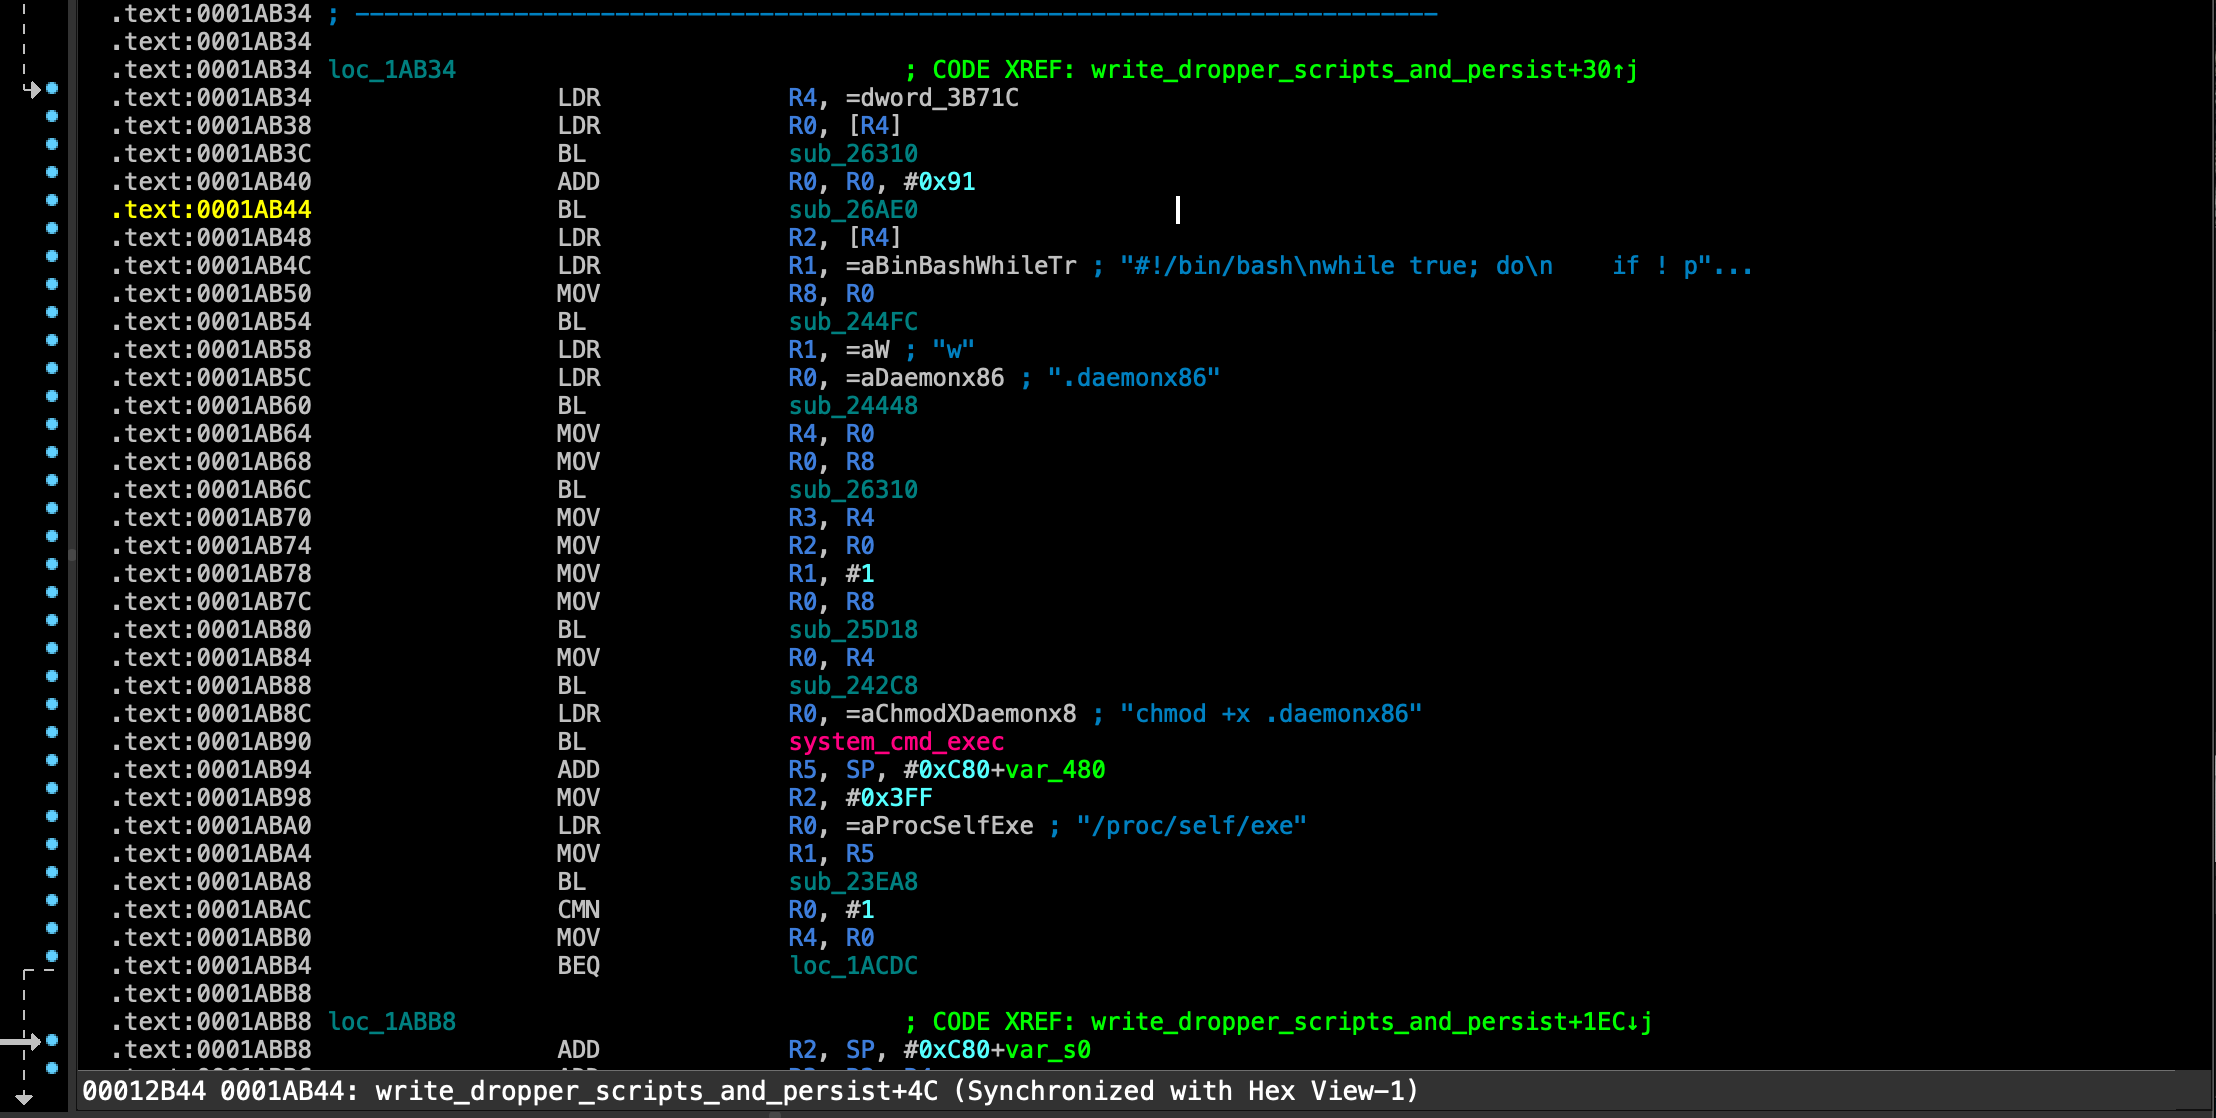Screen dimensions: 2216x1118
Task: Click the breakpoint dot beside 0001AB60
Action: [x=52, y=397]
